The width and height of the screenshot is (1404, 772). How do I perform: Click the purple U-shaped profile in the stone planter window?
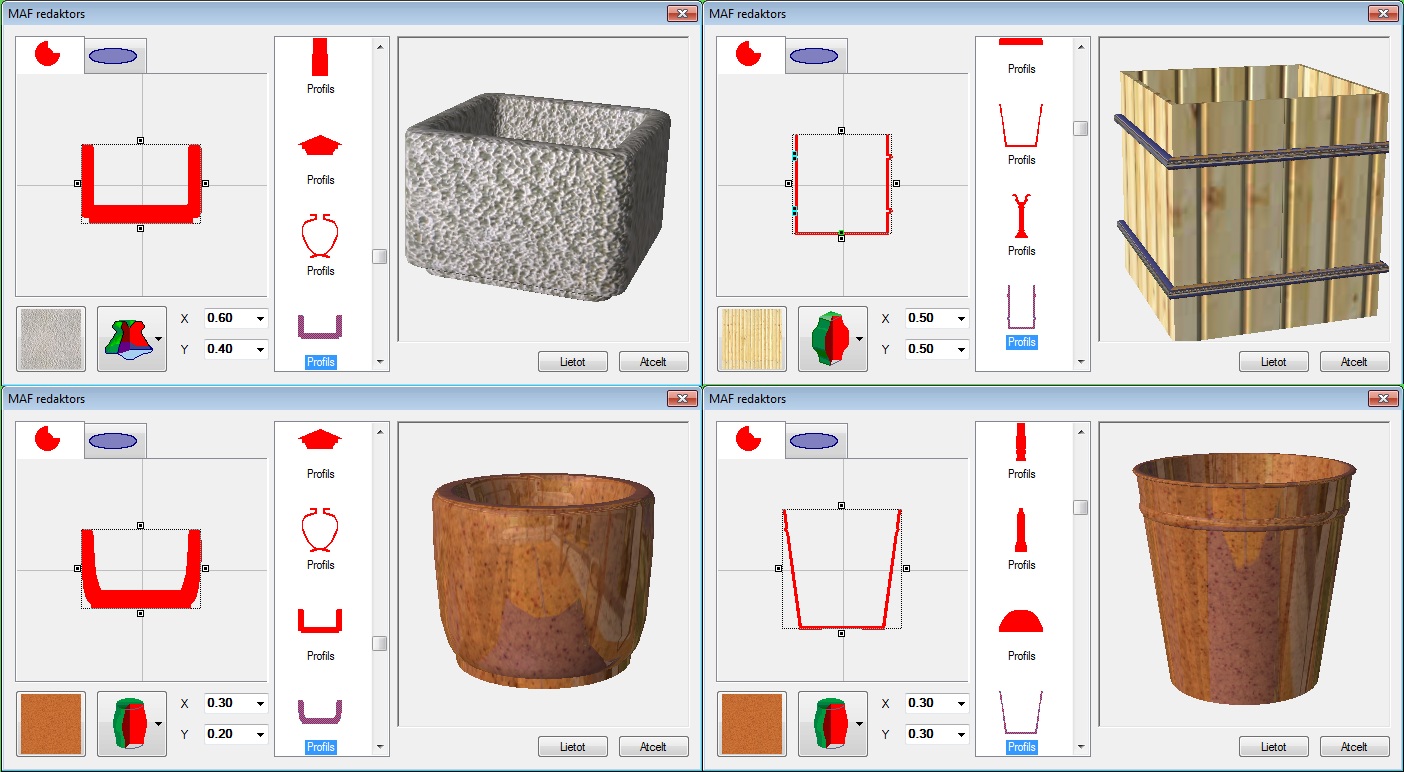(x=320, y=326)
